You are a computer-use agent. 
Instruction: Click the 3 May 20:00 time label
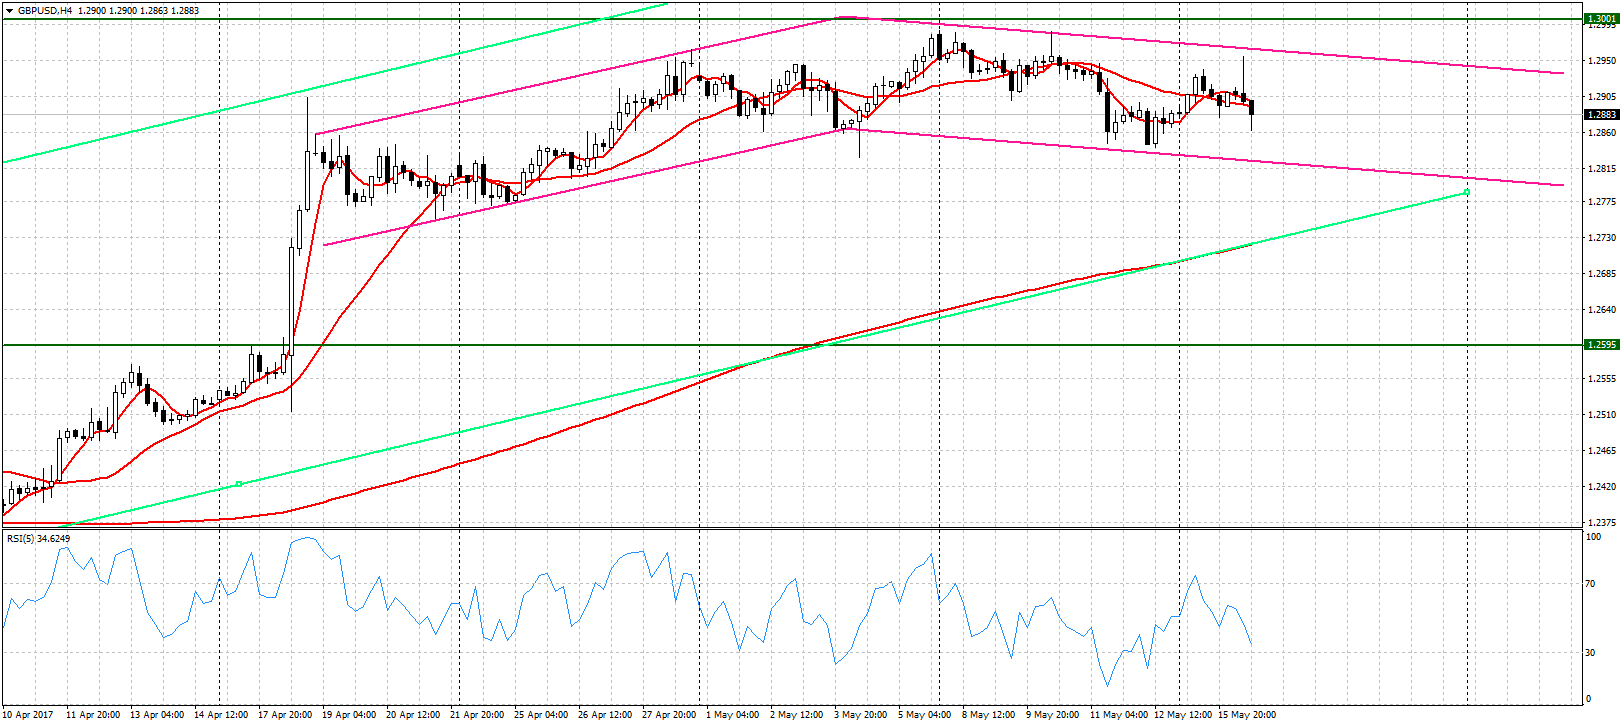pos(861,715)
